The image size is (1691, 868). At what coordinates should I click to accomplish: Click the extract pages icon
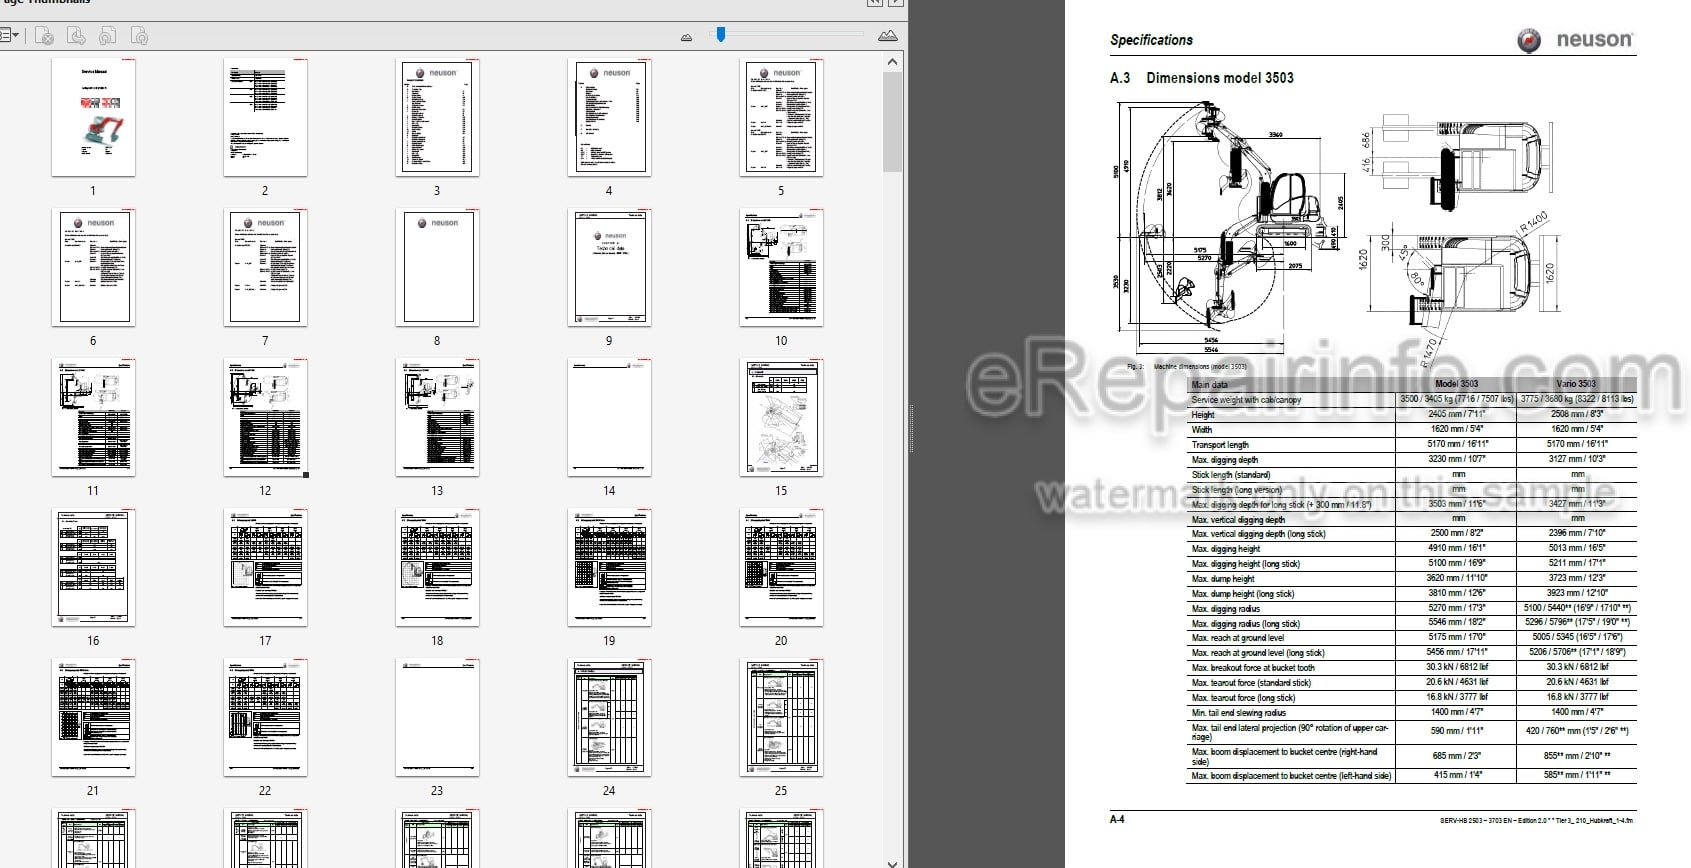tap(76, 36)
